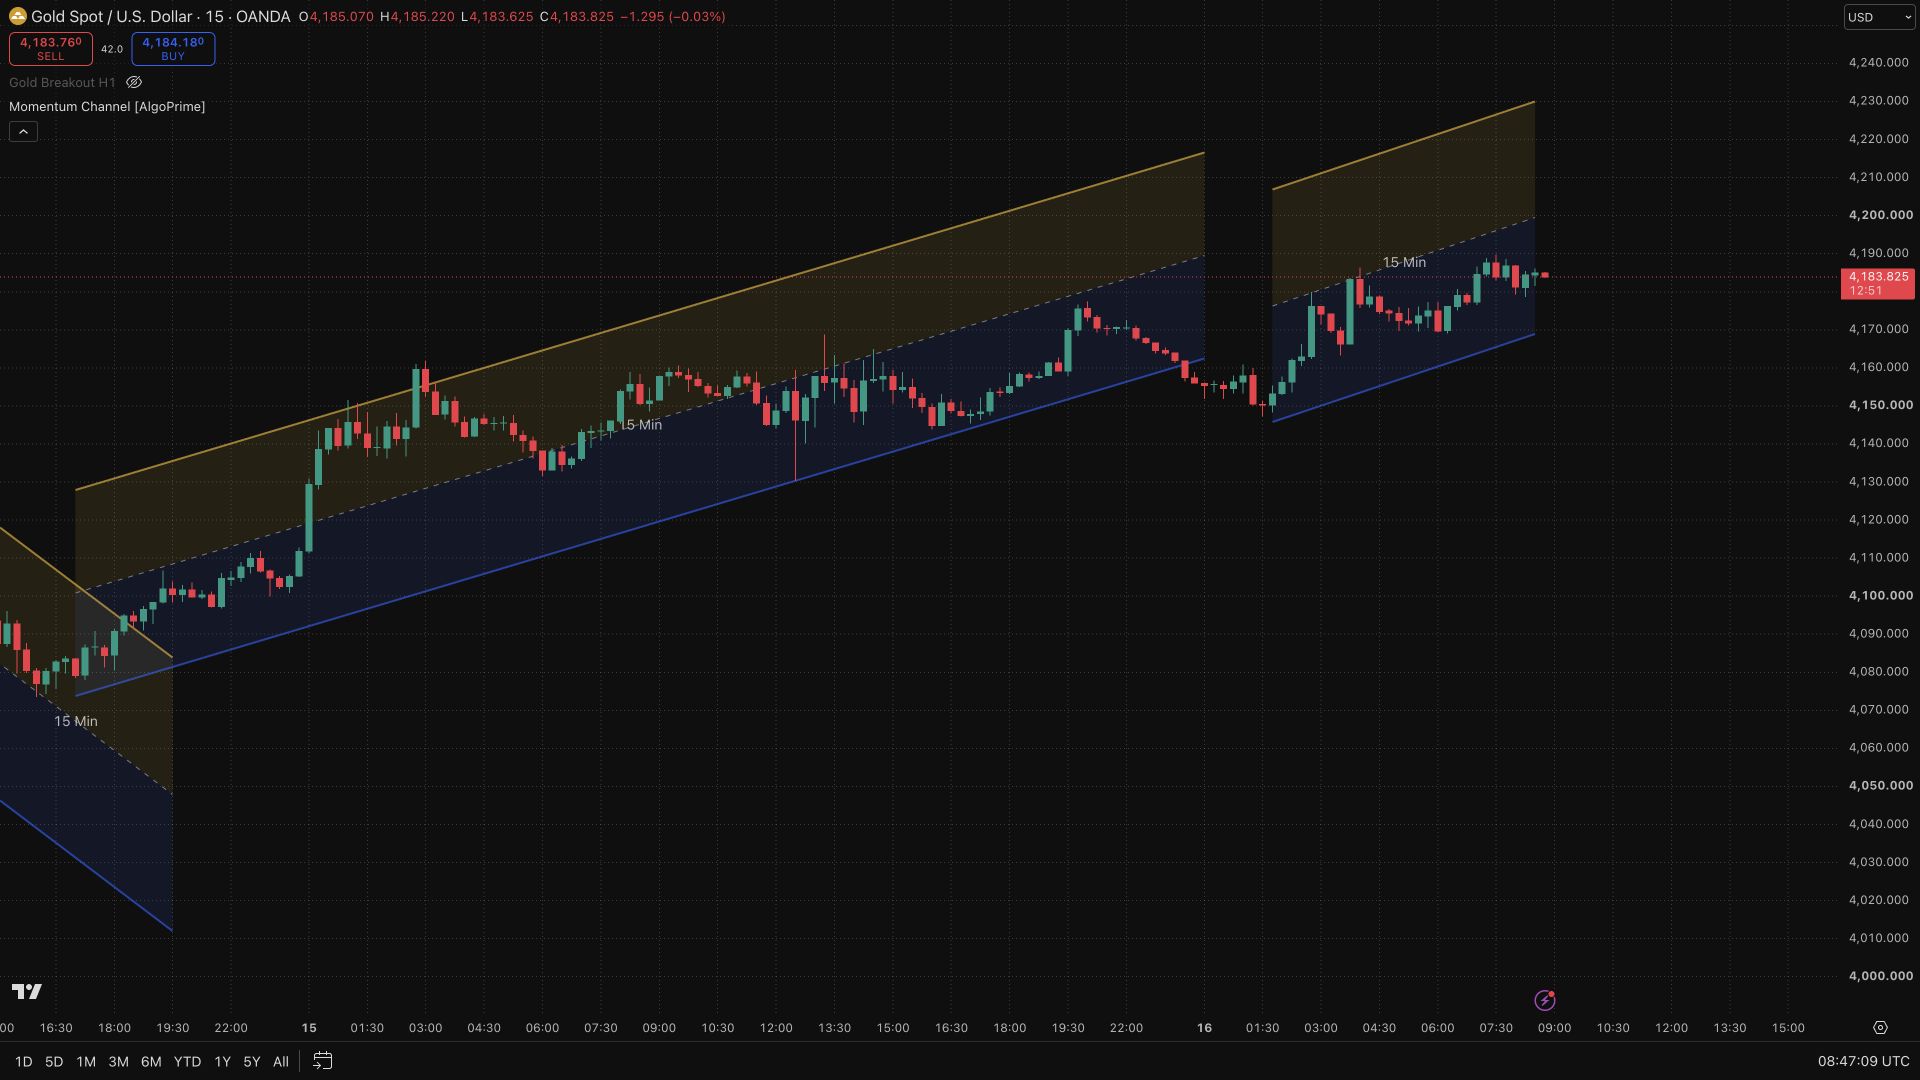Click the 15 Min label in bottom-left channel

[76, 721]
